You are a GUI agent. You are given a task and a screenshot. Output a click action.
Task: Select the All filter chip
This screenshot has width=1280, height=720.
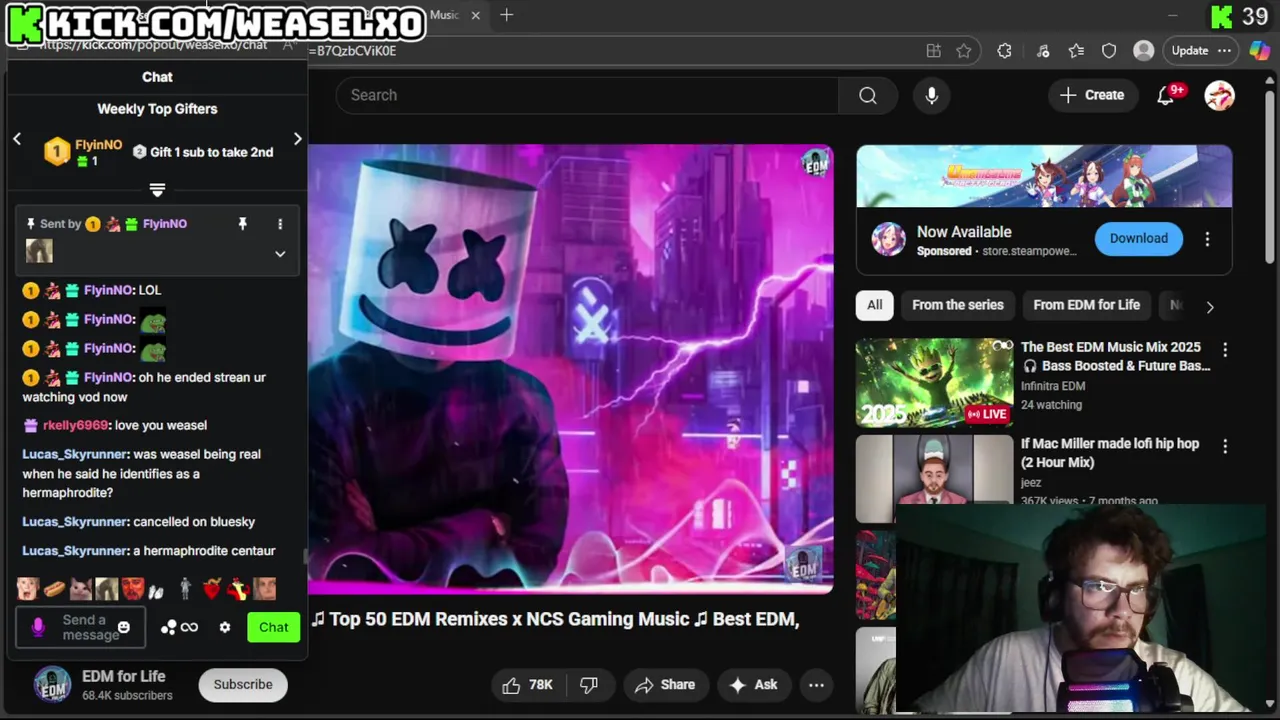pyautogui.click(x=875, y=305)
